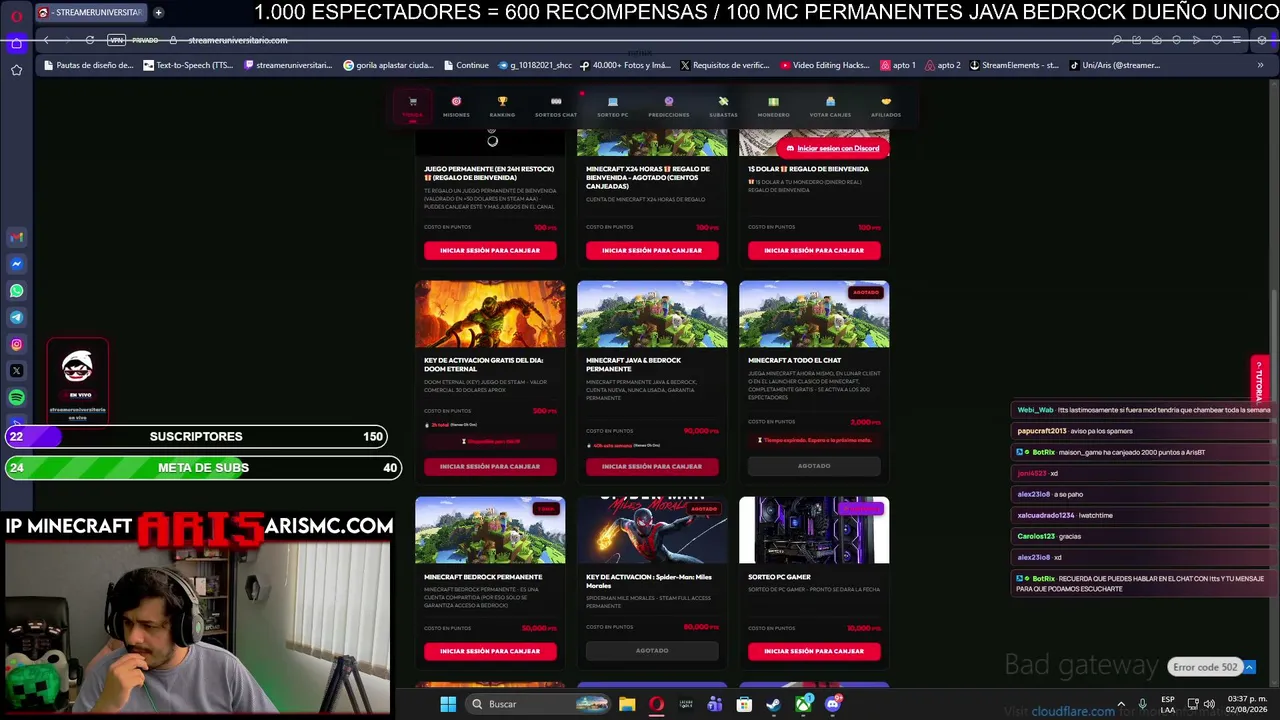The width and height of the screenshot is (1280, 720).
Task: Expand the bookmarks overflow chevron
Action: [x=1260, y=65]
